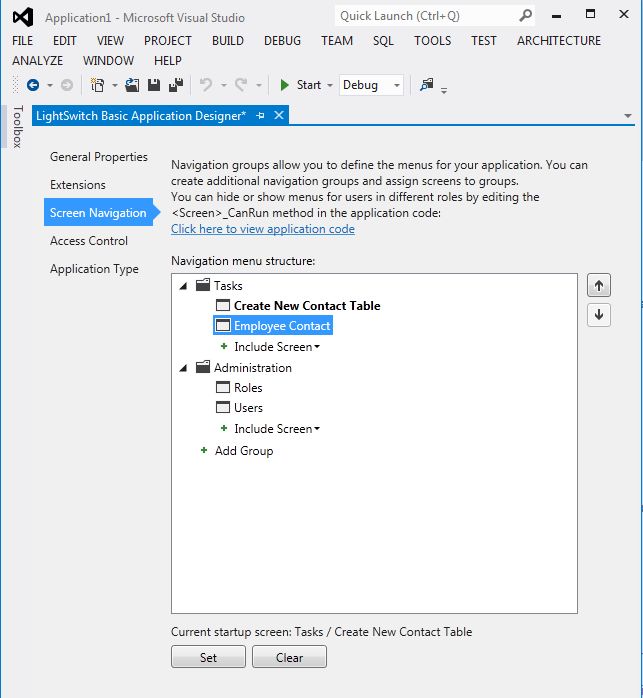Click the Clear startup screen button
The height and width of the screenshot is (698, 643).
point(289,657)
